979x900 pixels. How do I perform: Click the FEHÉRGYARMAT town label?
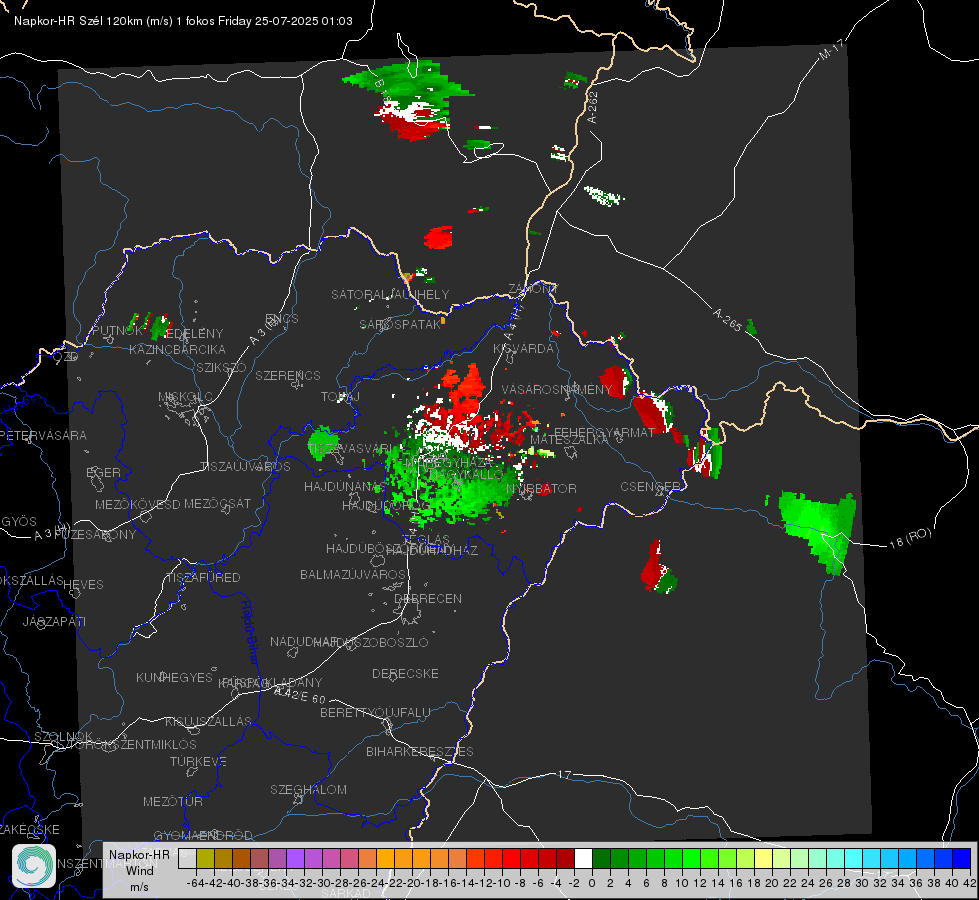click(x=603, y=432)
